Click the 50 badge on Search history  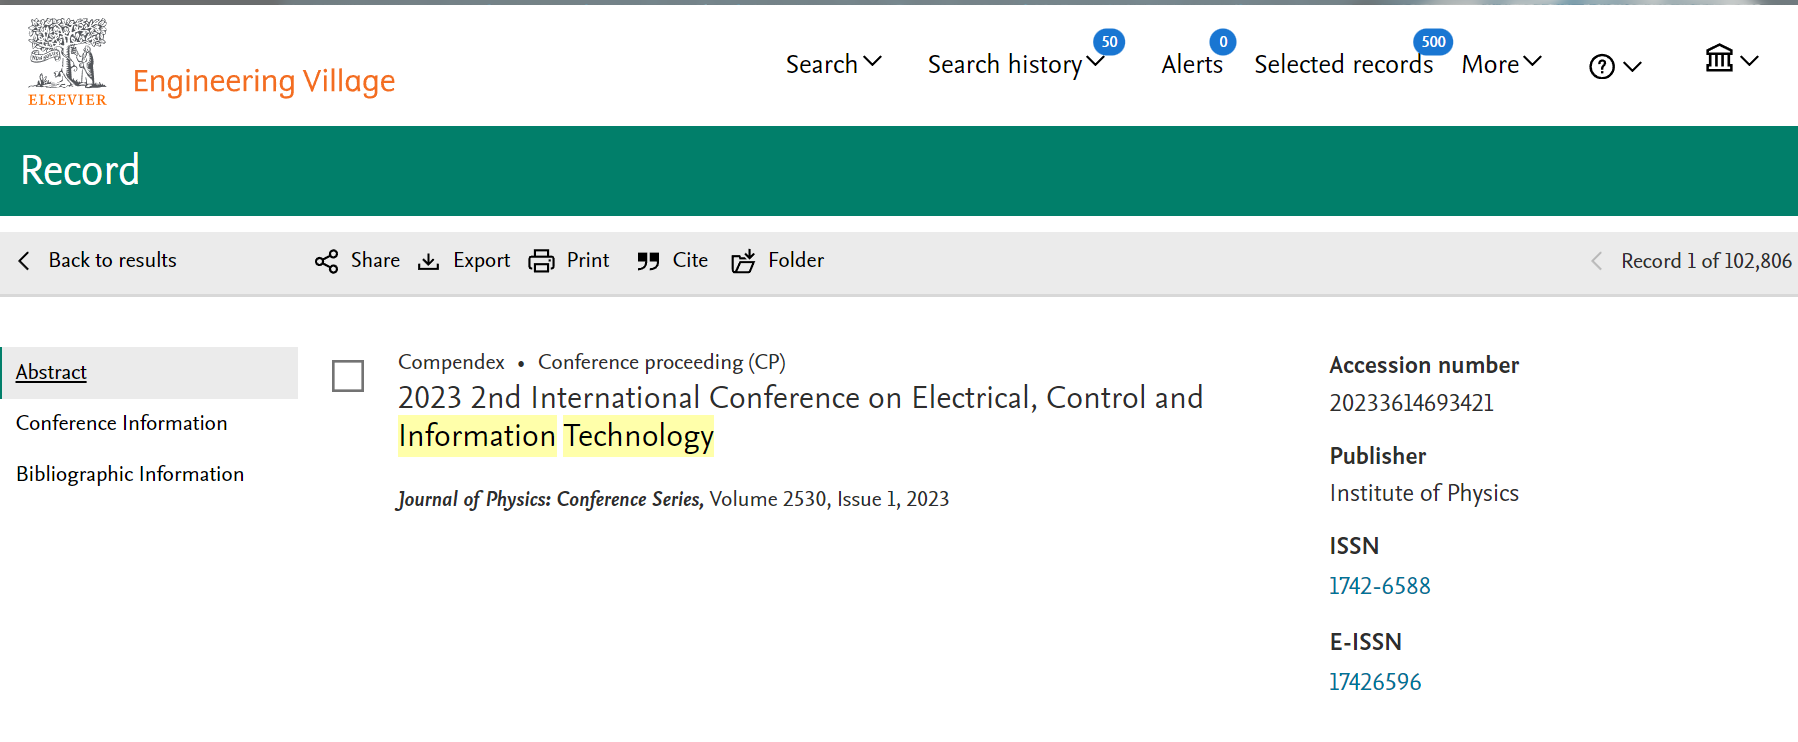point(1109,42)
